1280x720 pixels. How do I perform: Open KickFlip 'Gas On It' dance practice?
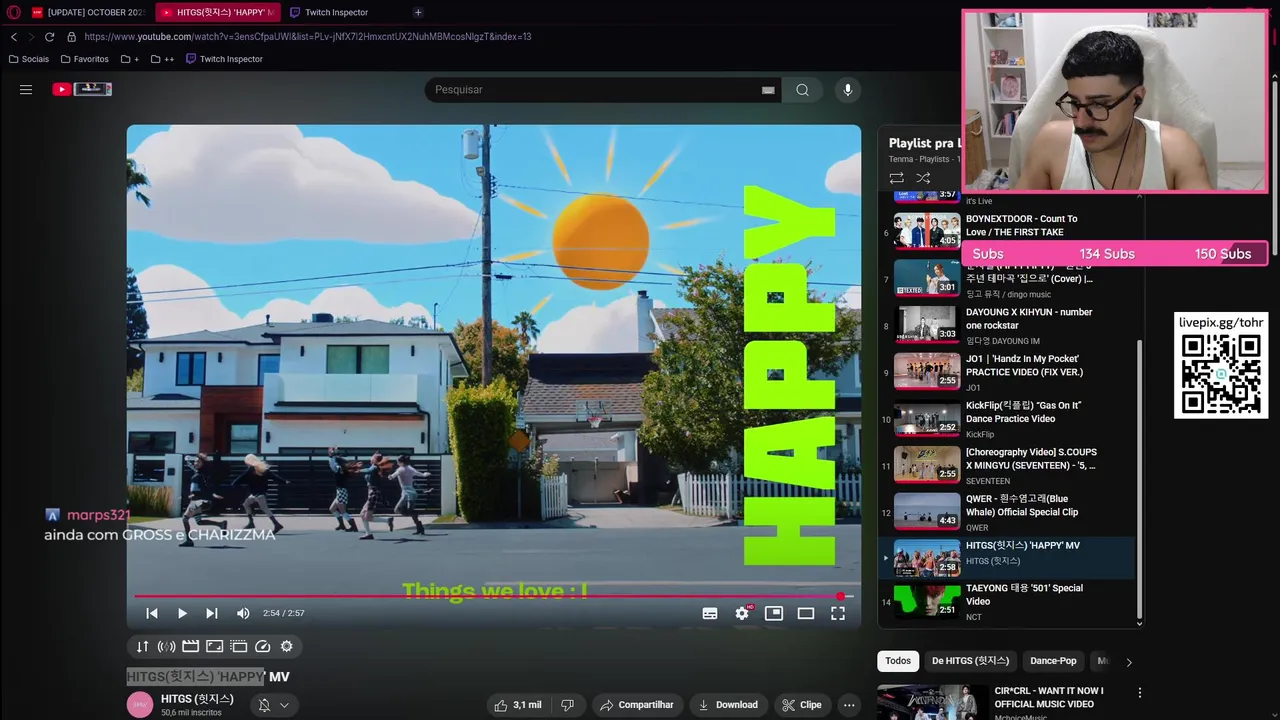(1007, 418)
